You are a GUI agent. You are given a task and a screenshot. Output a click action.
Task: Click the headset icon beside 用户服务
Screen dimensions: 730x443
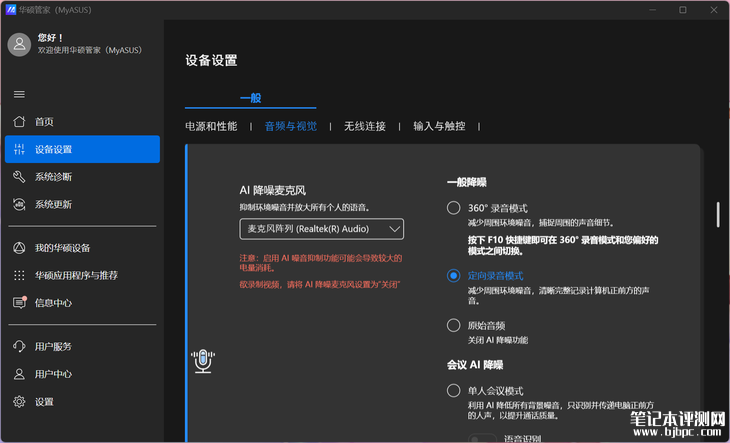coord(19,346)
